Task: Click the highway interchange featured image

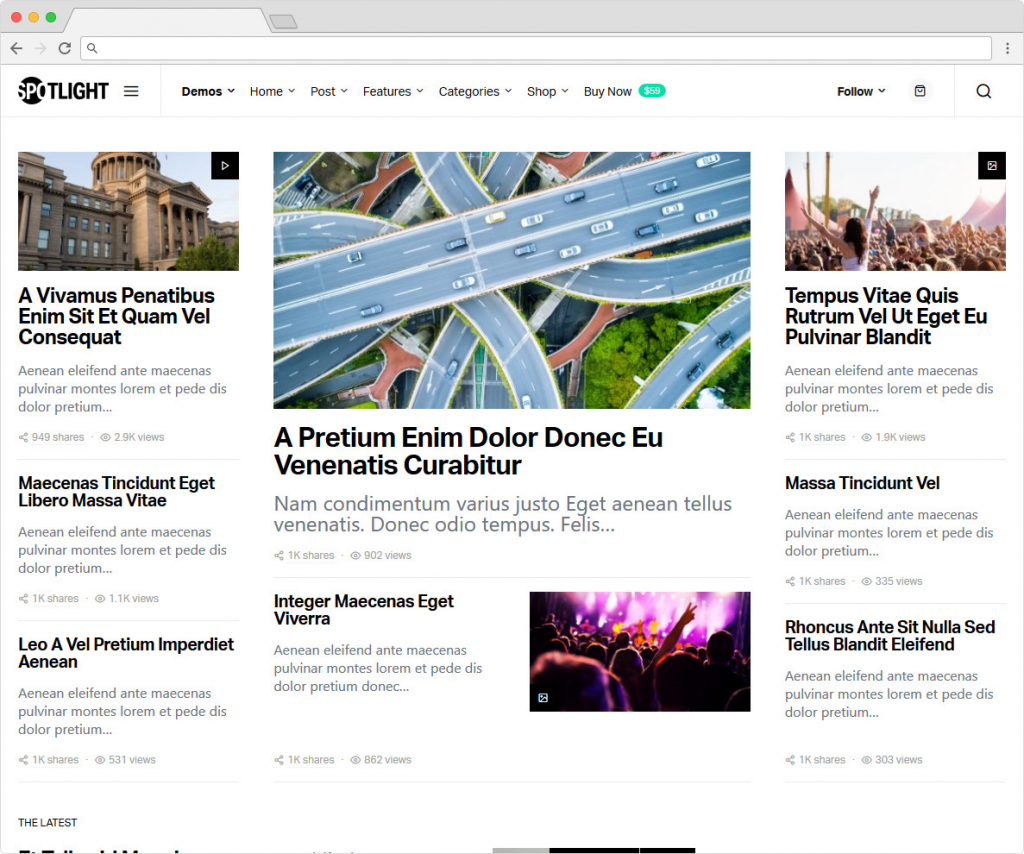Action: [x=511, y=280]
